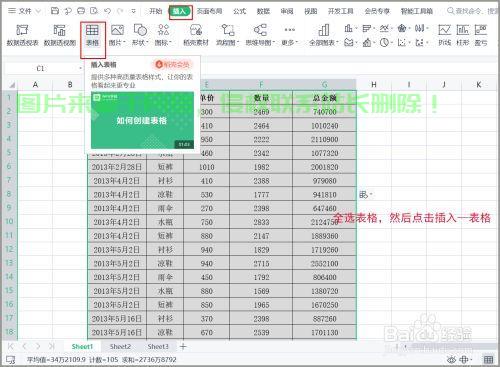This screenshot has height=367, width=500.
Task: Click cell with value 1701130
Action: pyautogui.click(x=324, y=332)
